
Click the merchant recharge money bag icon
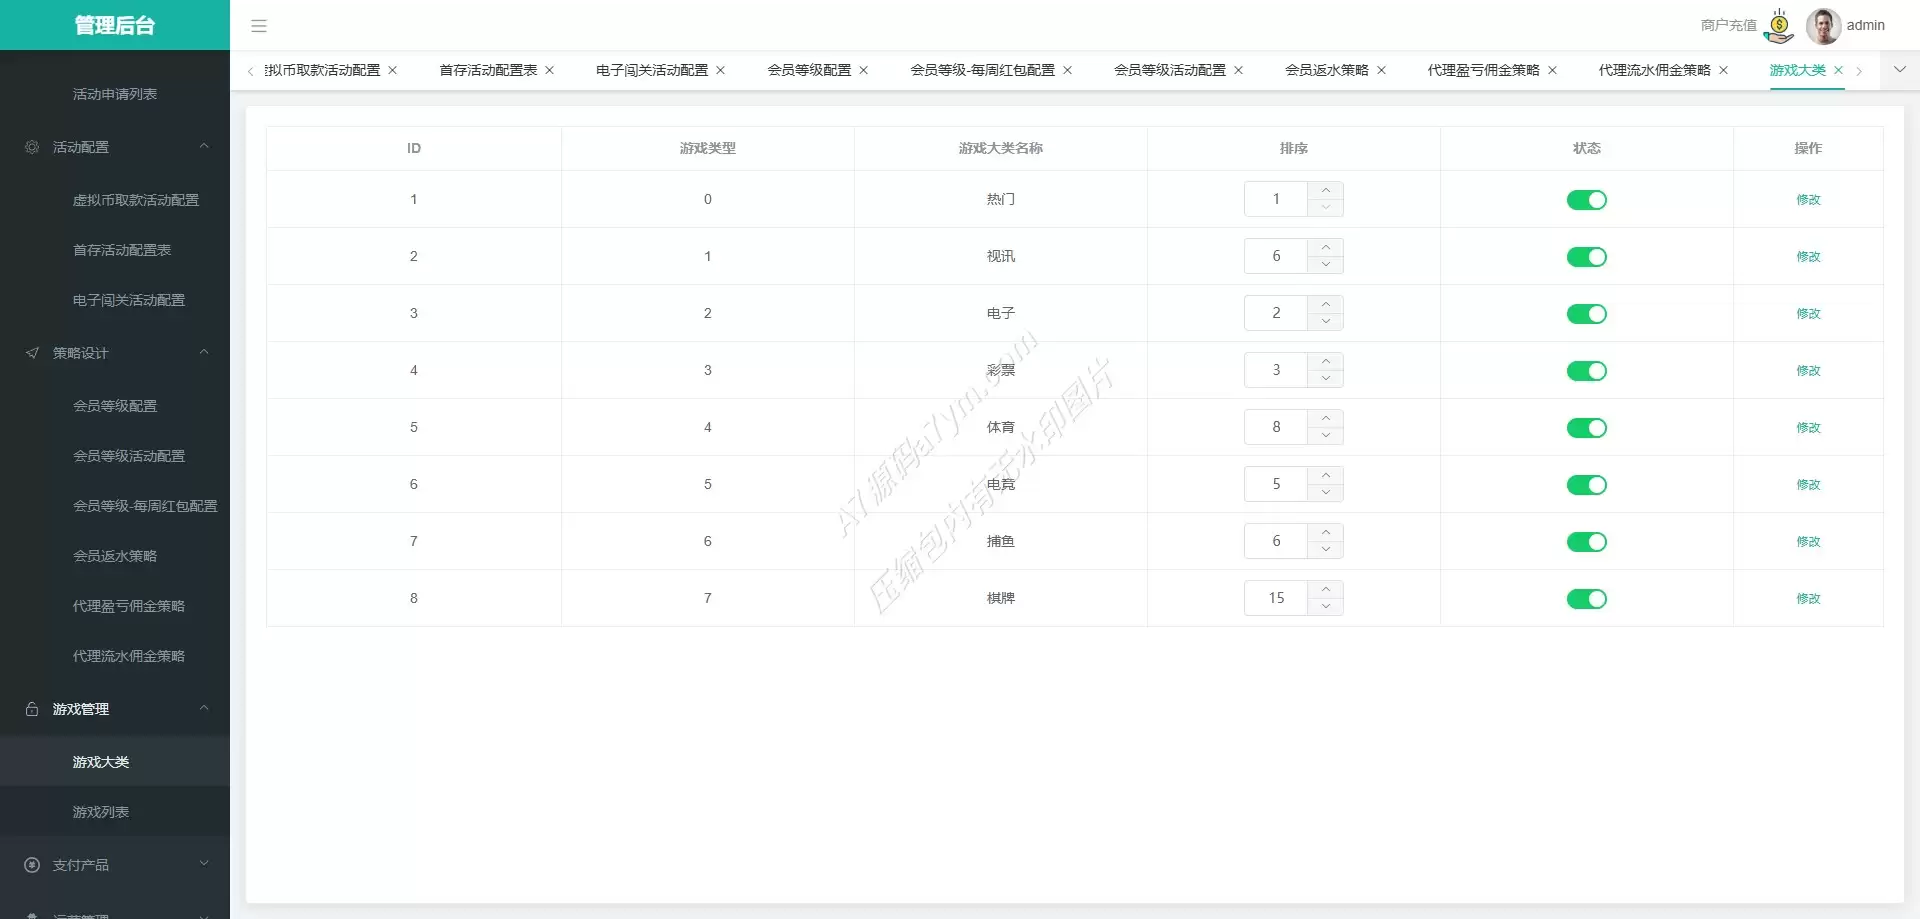click(1779, 26)
